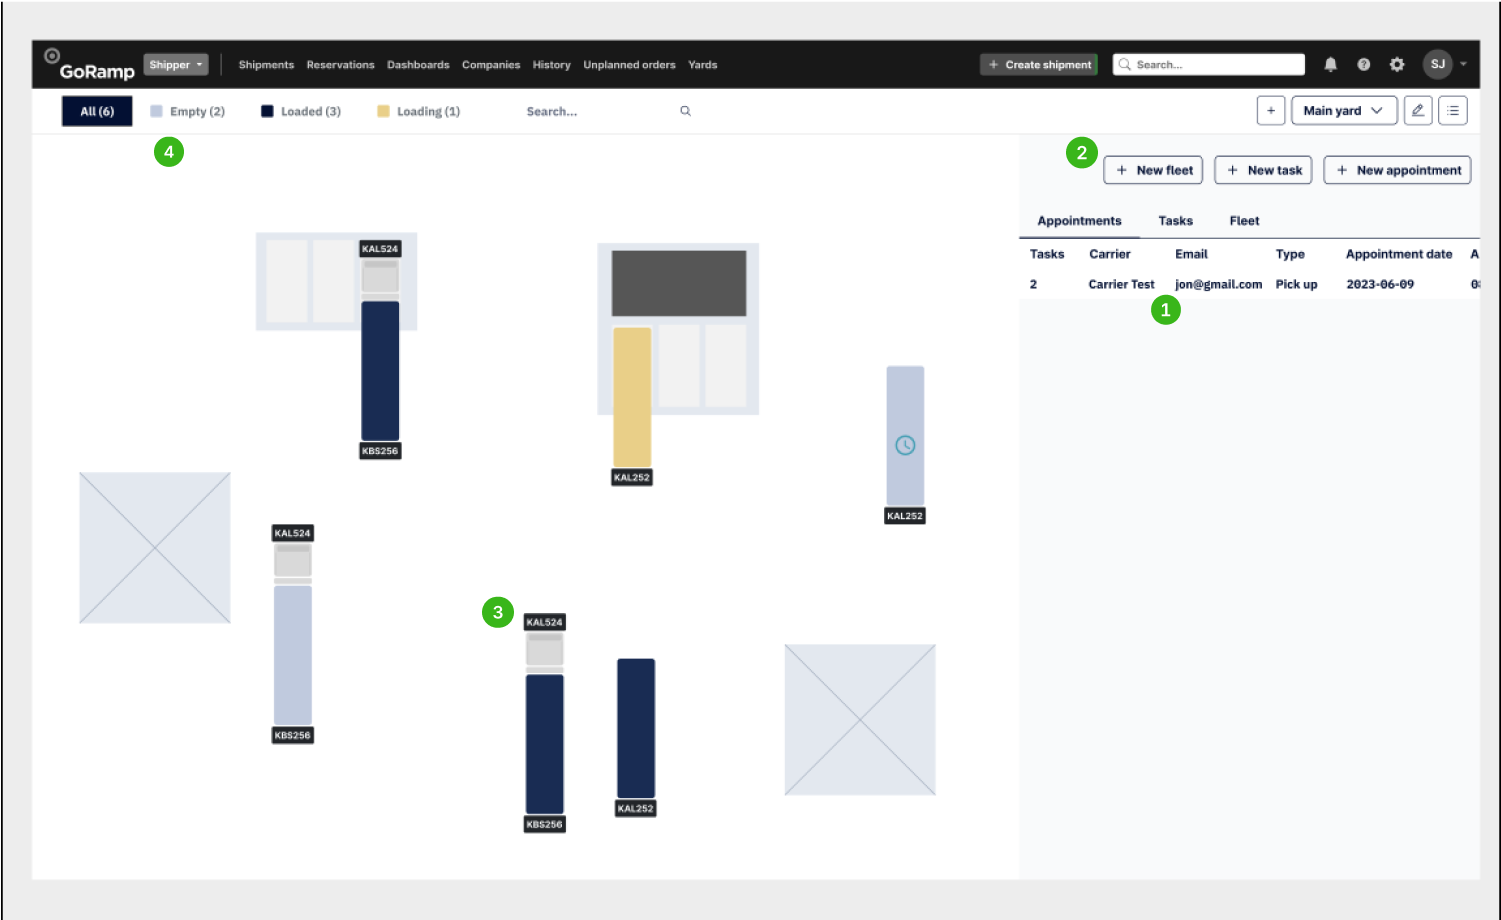
Task: Open the Dashboards menu item
Action: click(418, 65)
